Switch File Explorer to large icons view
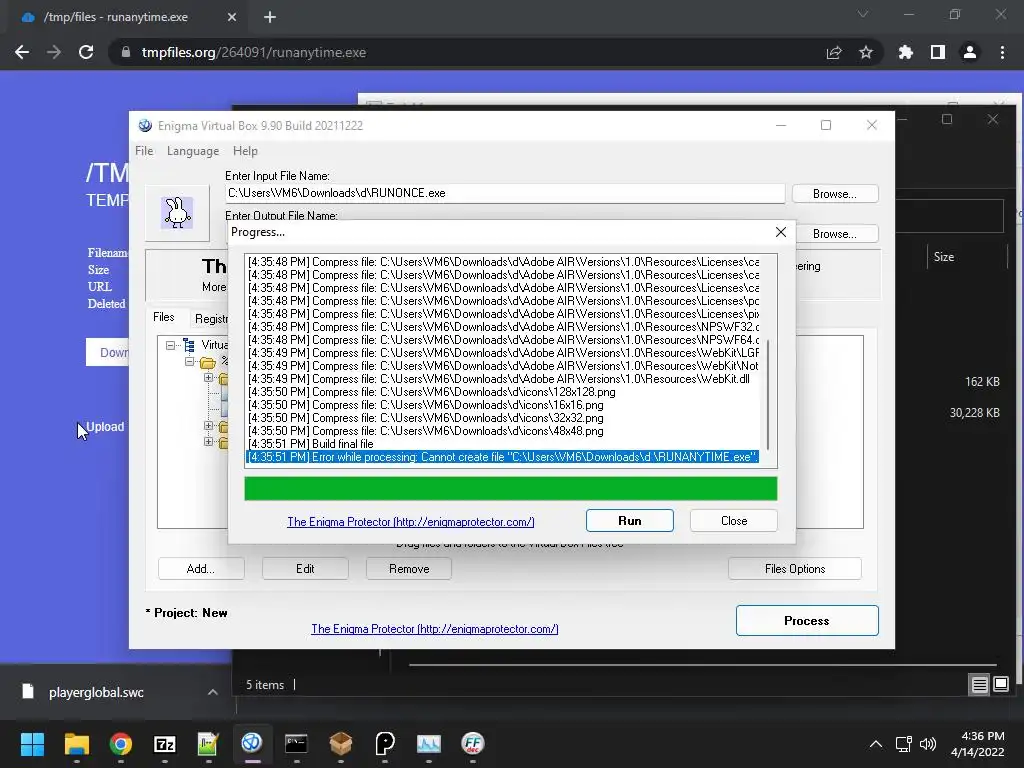 tap(1001, 684)
